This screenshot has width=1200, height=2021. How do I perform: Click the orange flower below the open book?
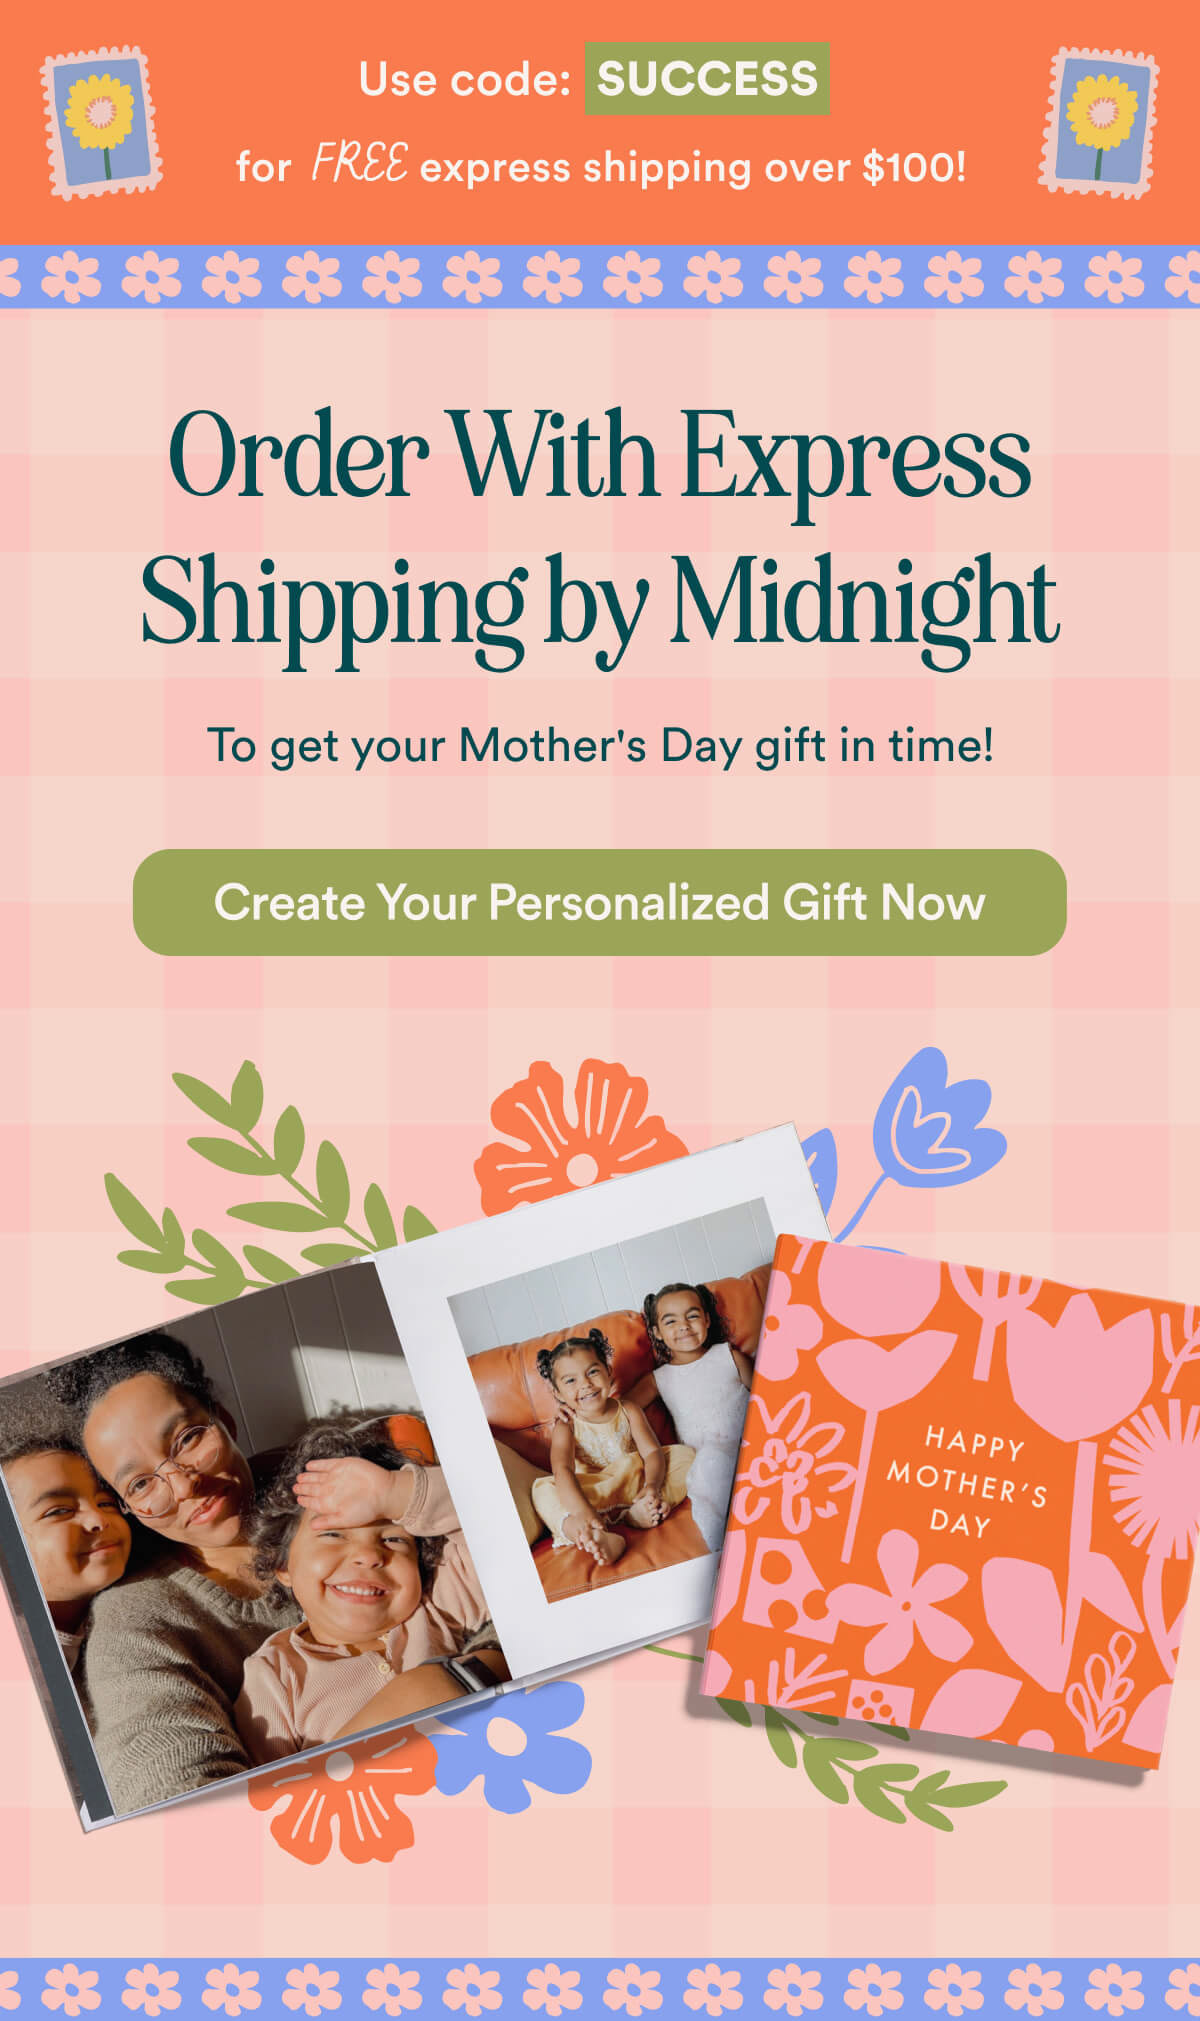tap(340, 1800)
